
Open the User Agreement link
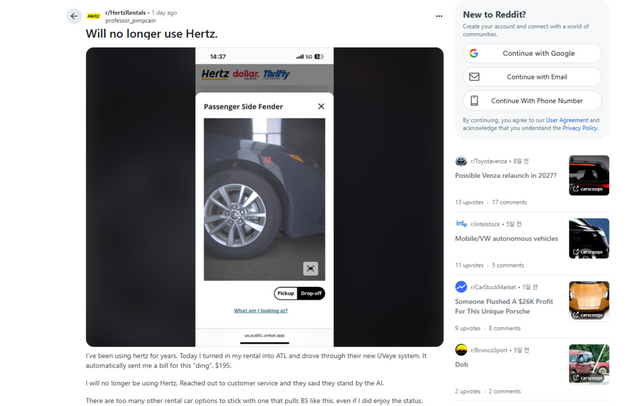click(x=567, y=120)
